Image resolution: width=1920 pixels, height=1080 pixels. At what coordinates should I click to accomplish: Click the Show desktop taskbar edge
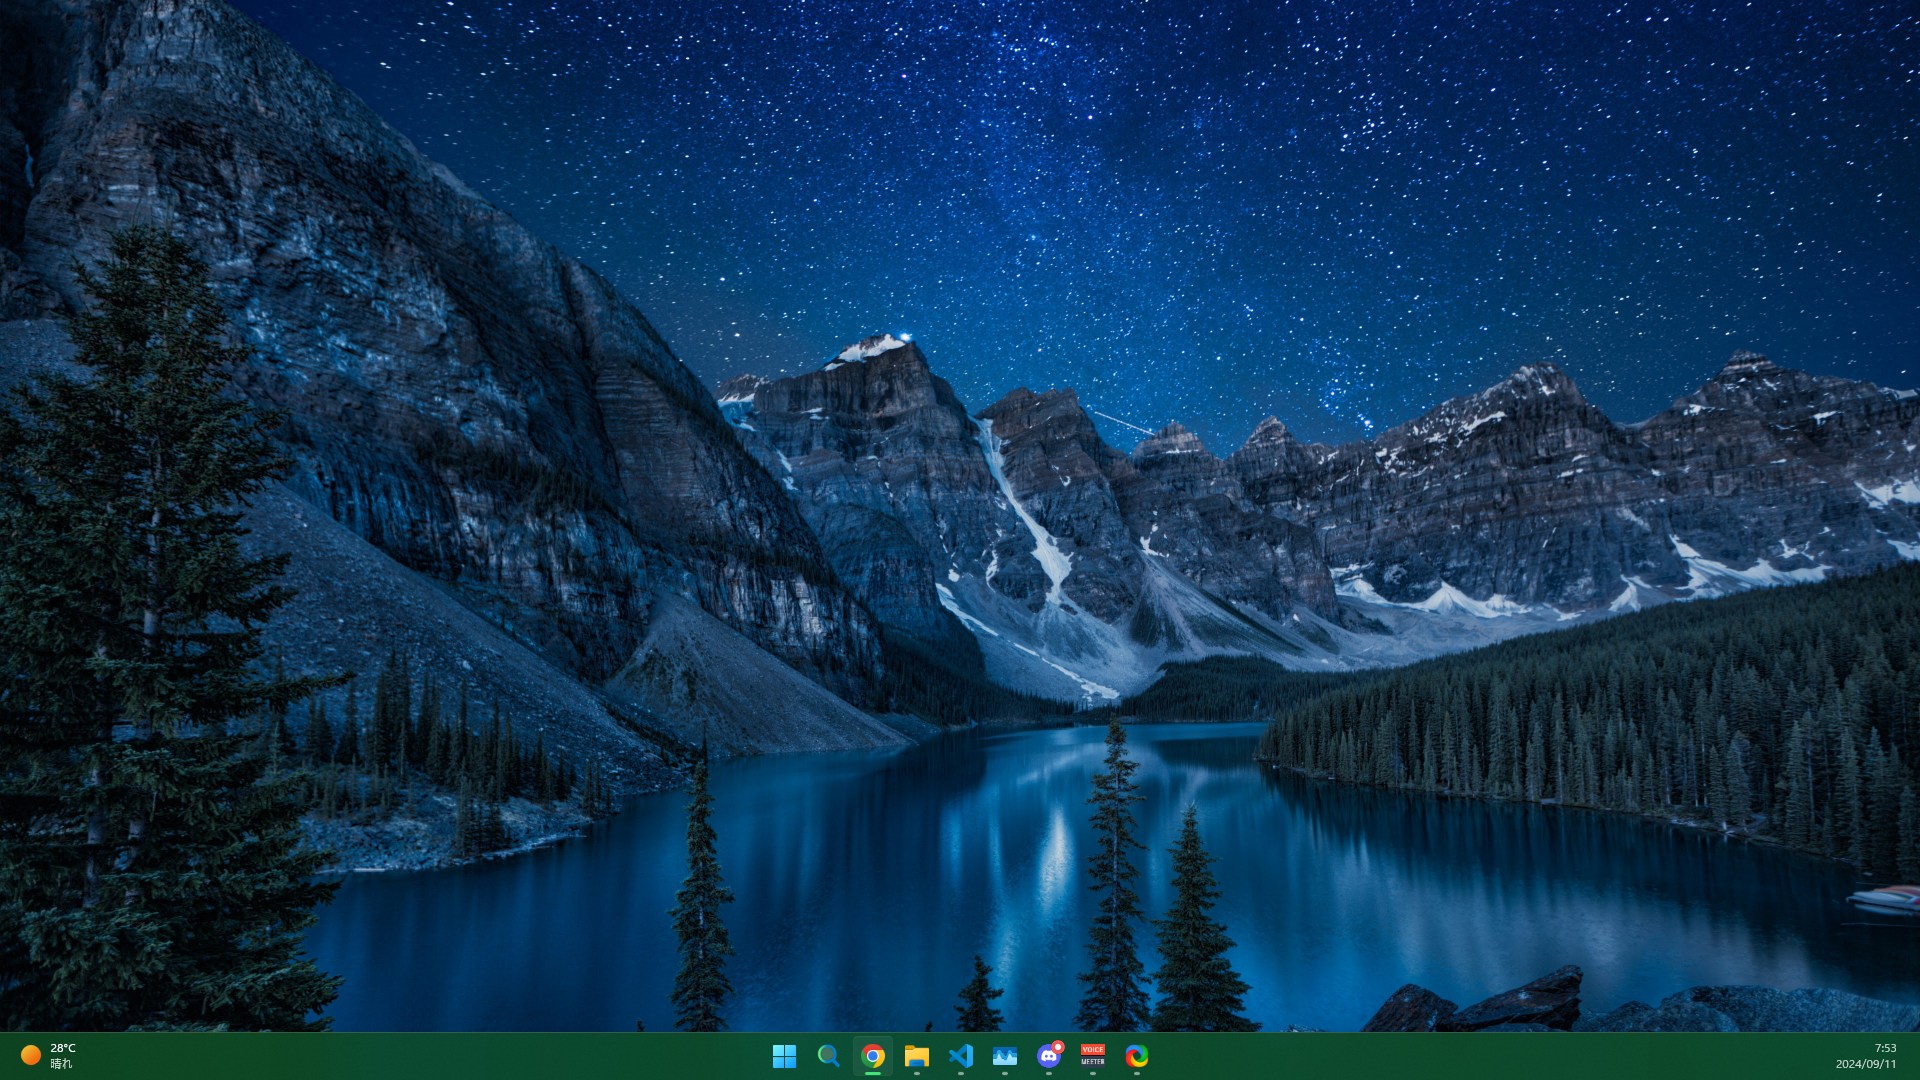(1916, 1056)
